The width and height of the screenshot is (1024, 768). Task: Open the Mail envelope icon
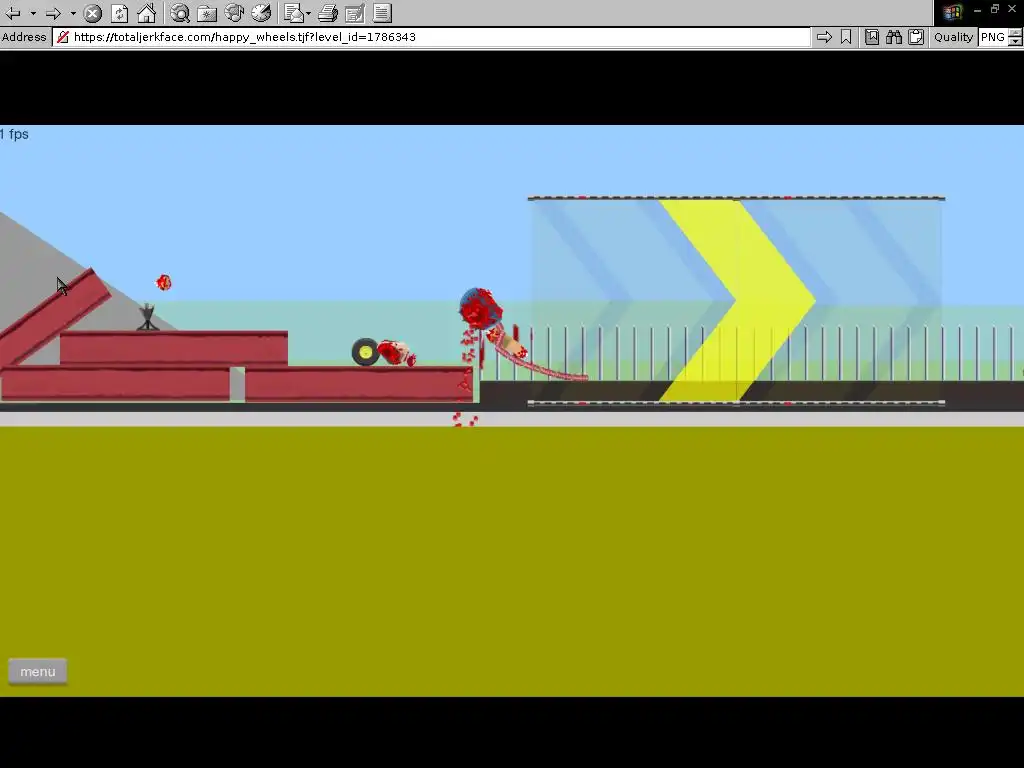click(294, 13)
